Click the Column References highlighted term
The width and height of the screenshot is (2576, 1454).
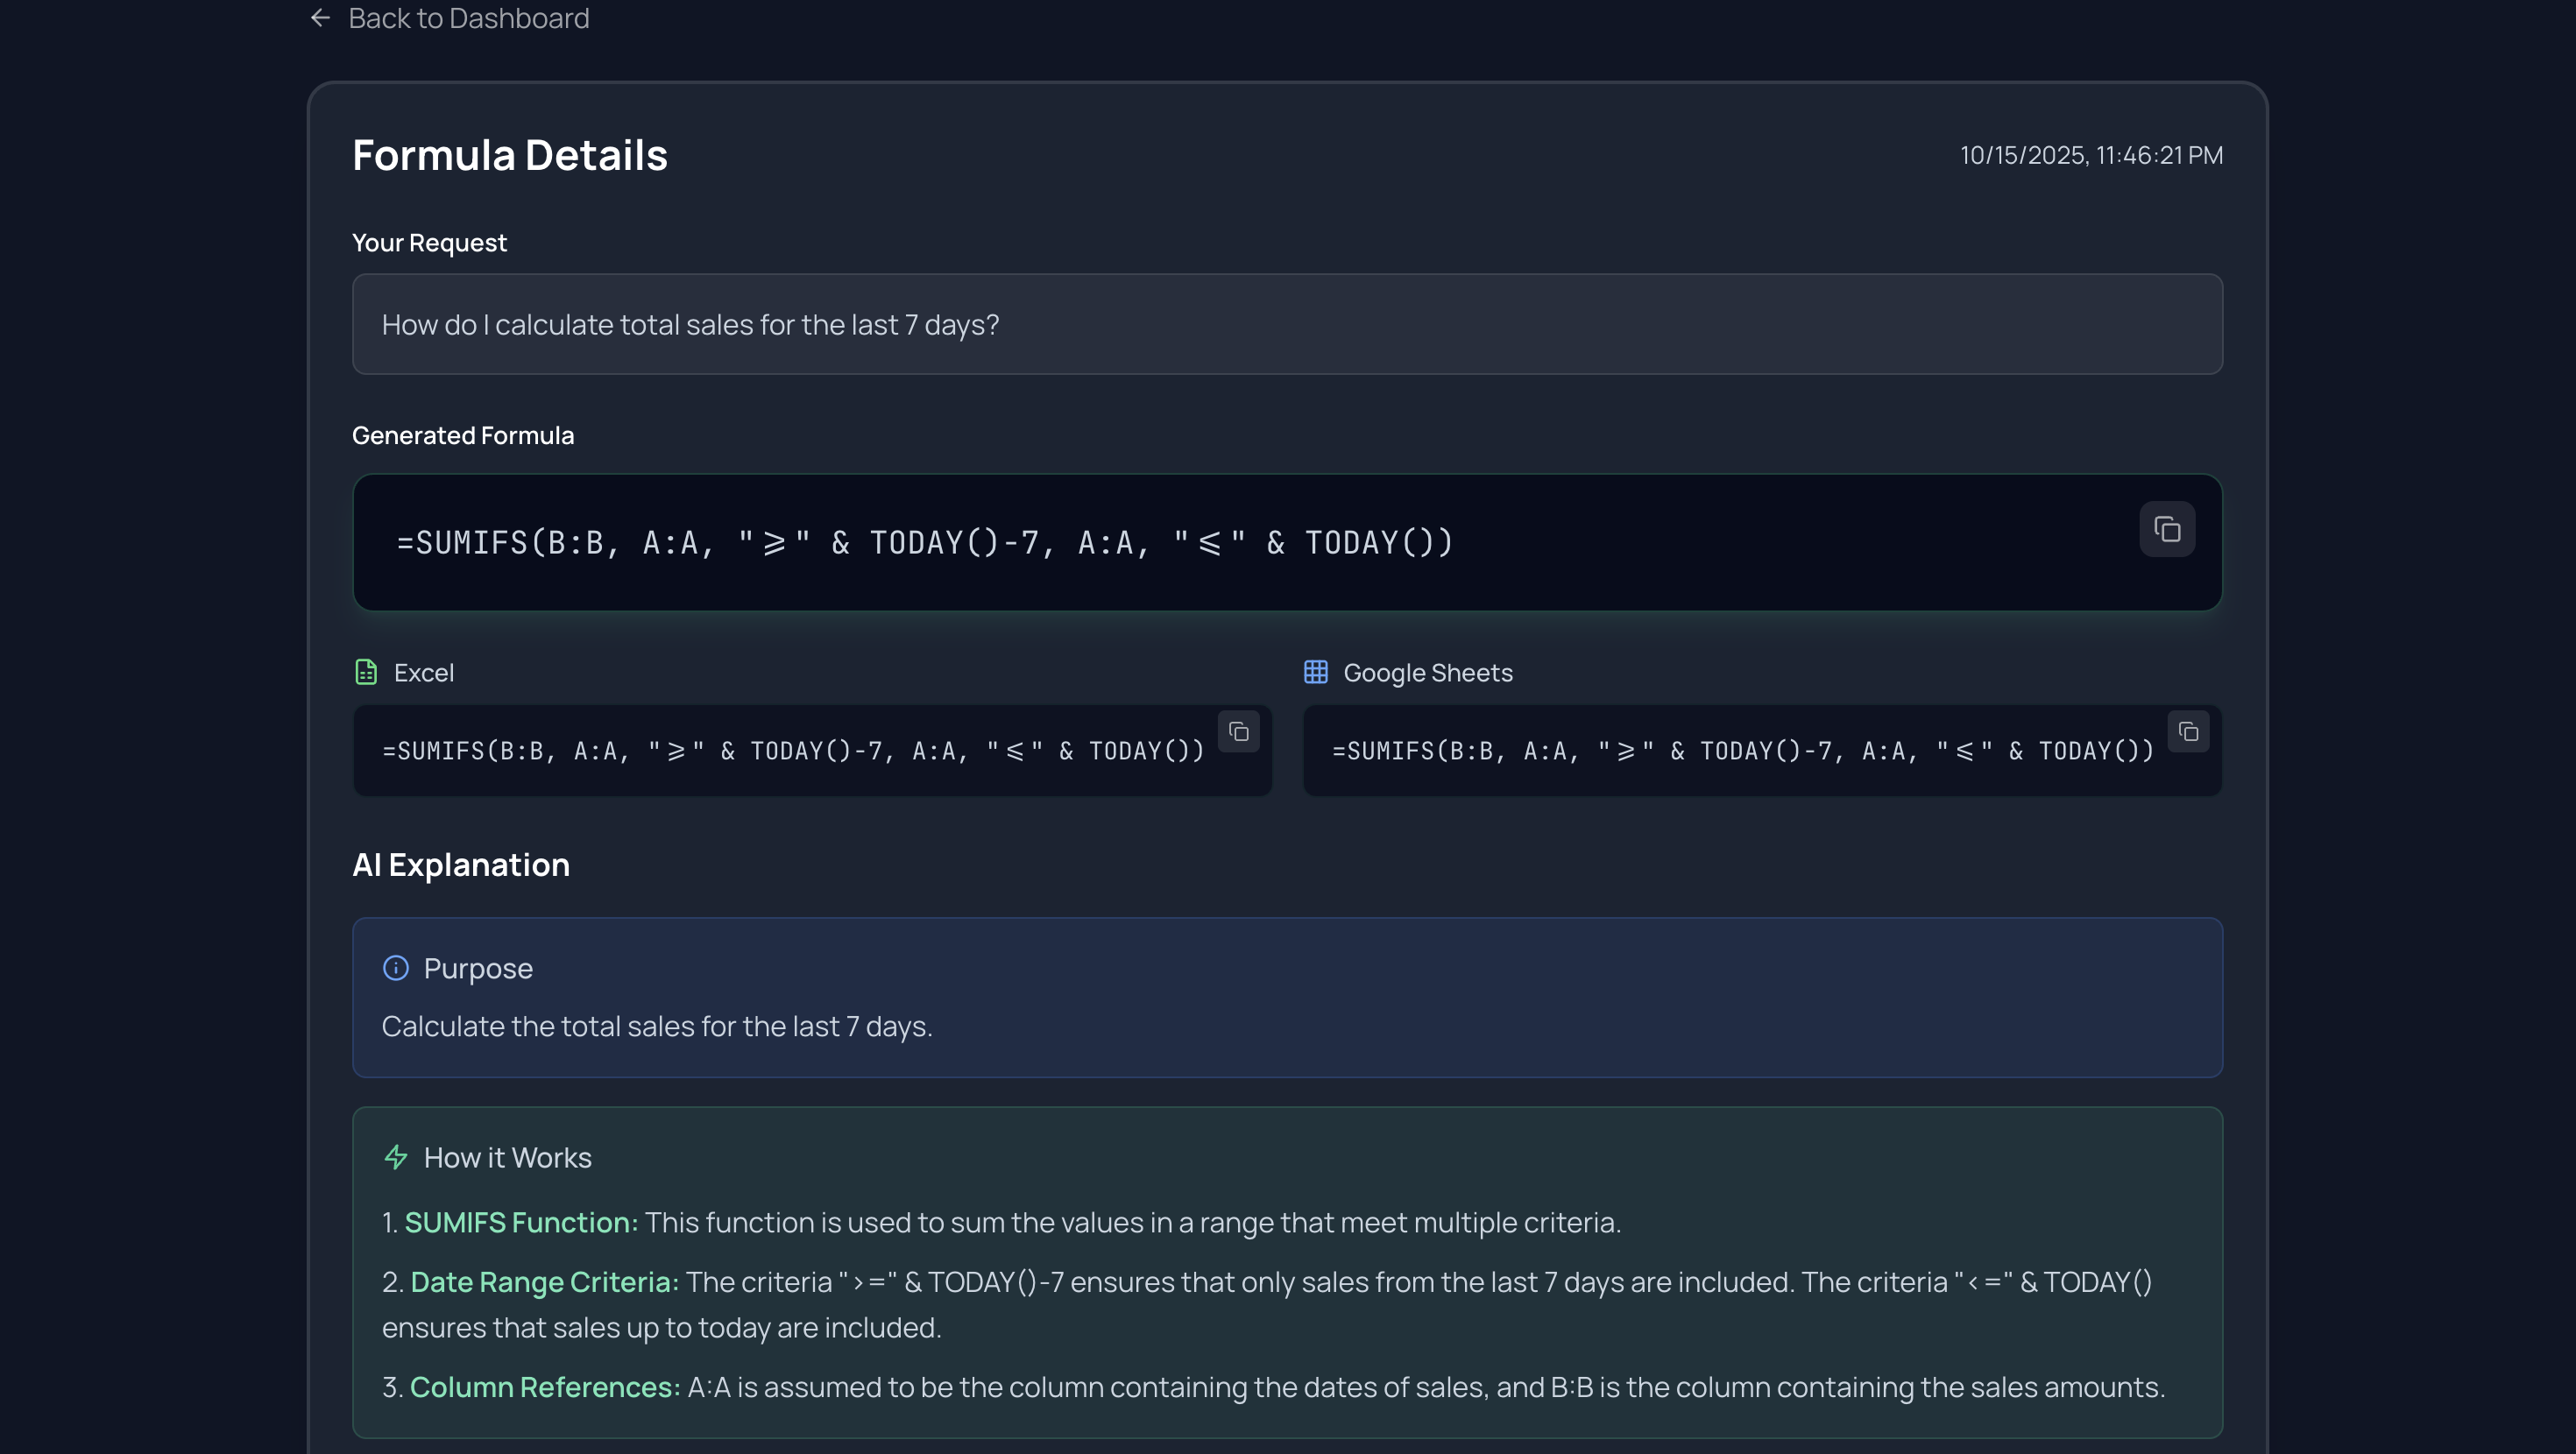coord(544,1387)
